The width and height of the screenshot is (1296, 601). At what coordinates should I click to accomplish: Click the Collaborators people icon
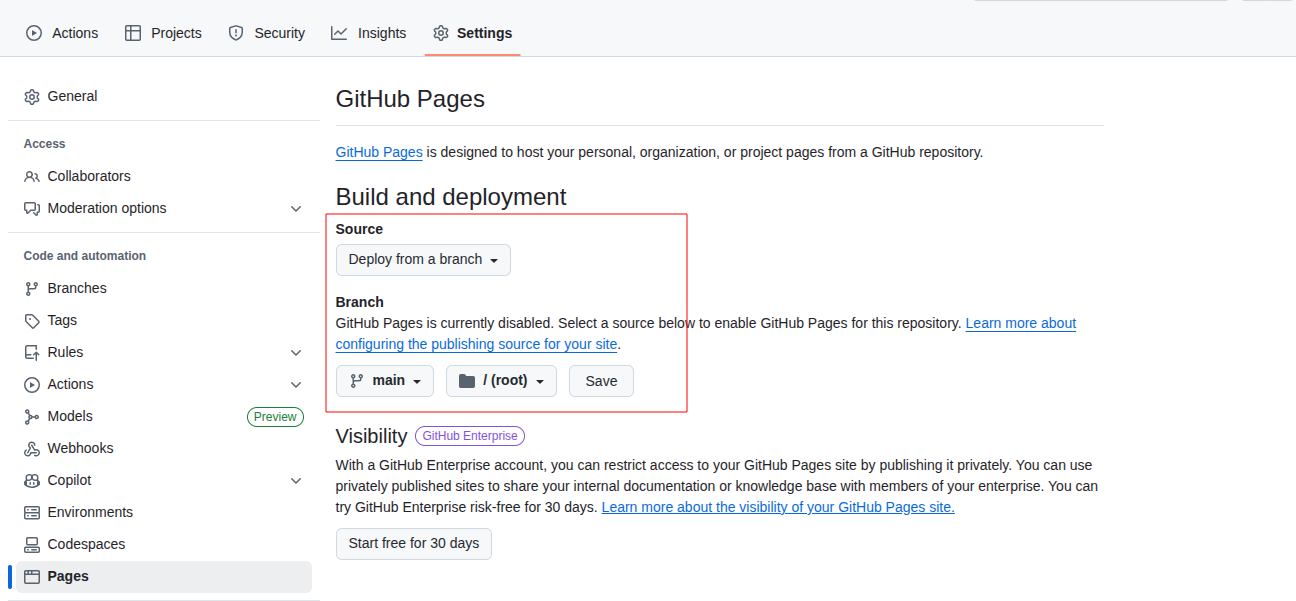tap(32, 177)
